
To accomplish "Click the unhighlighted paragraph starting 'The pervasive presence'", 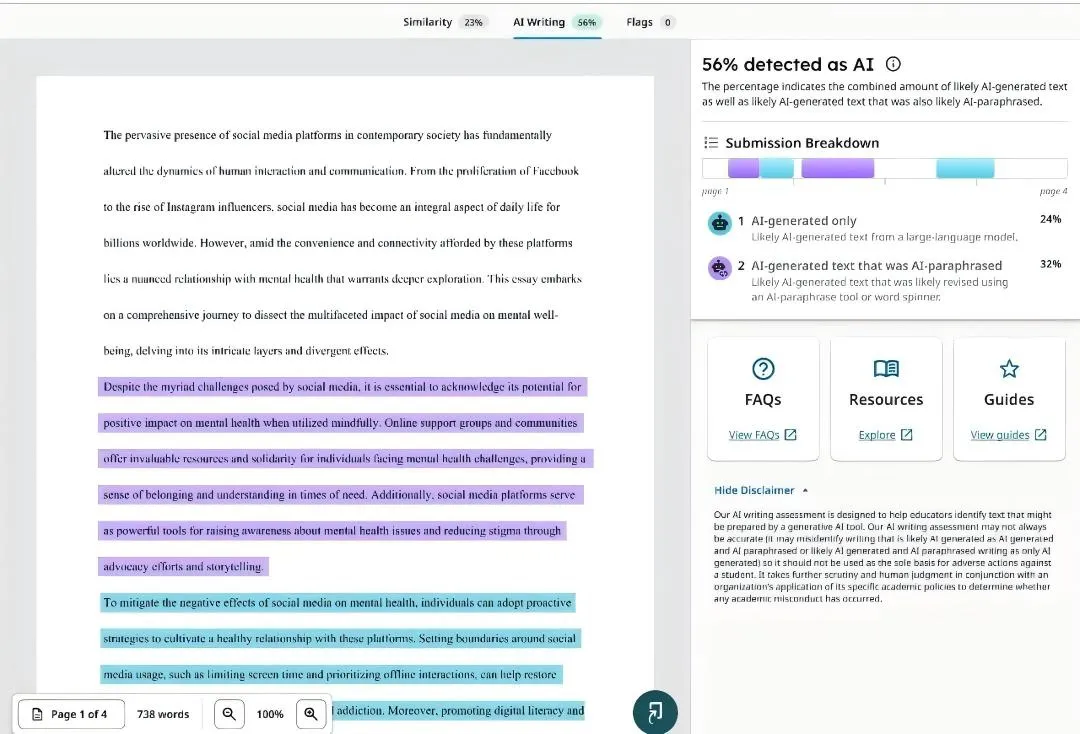I will click(342, 242).
